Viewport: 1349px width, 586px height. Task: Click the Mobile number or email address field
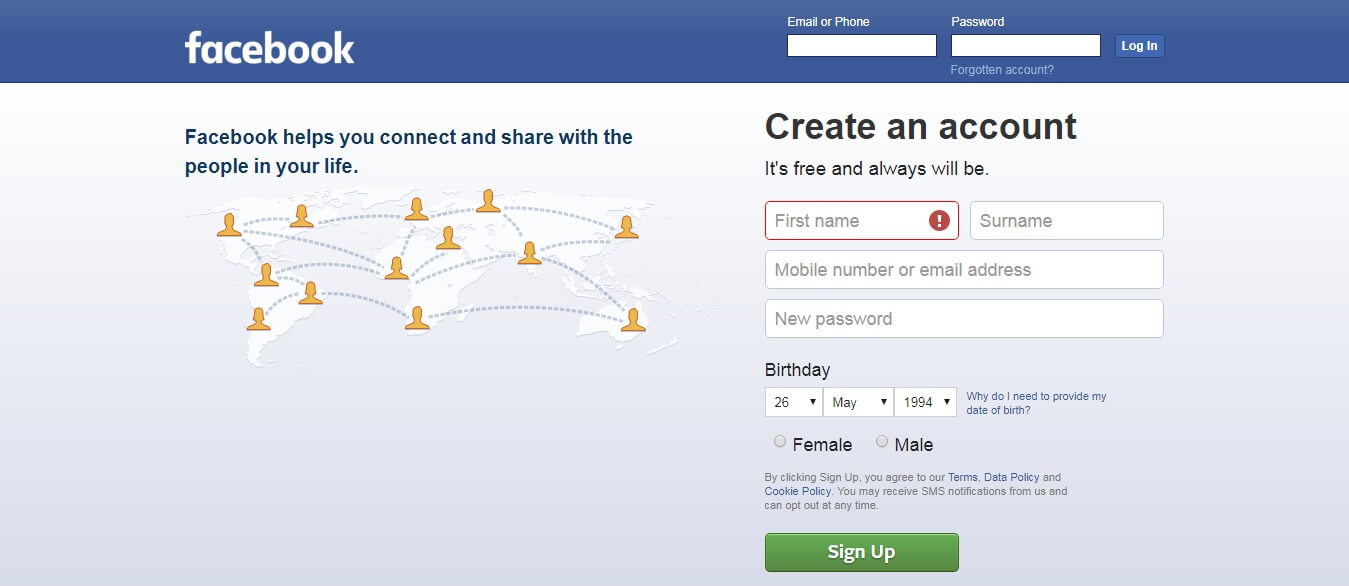[964, 269]
